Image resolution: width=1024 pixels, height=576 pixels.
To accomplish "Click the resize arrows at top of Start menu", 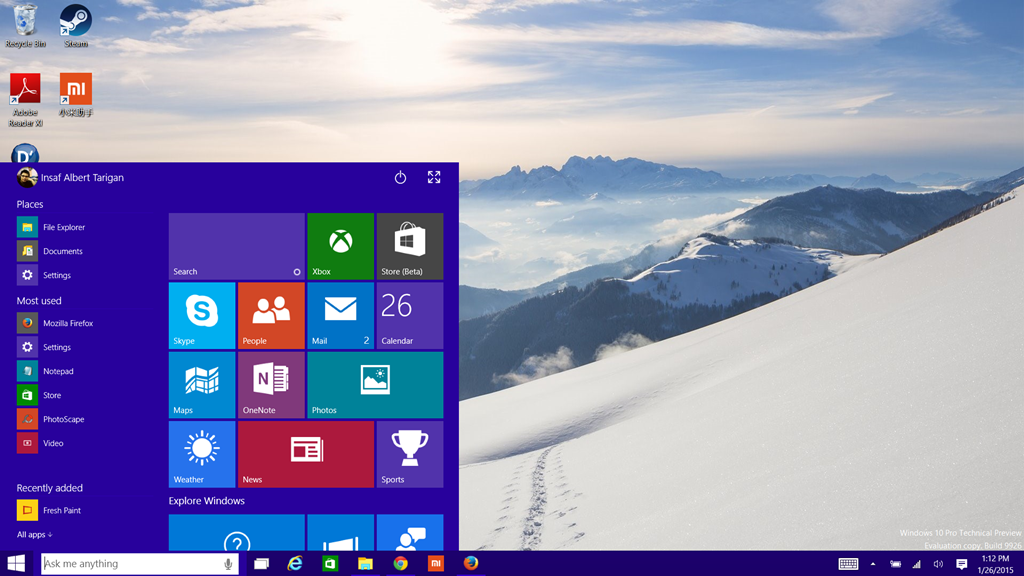I will point(434,177).
